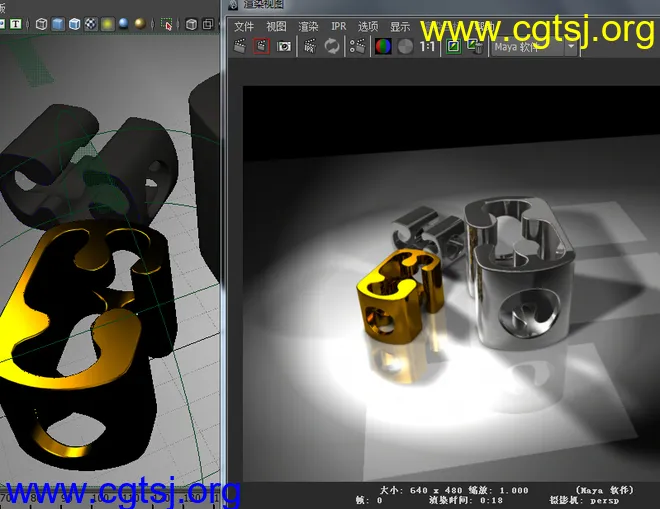Open the Maya 软件 renderer dropdown

535,47
